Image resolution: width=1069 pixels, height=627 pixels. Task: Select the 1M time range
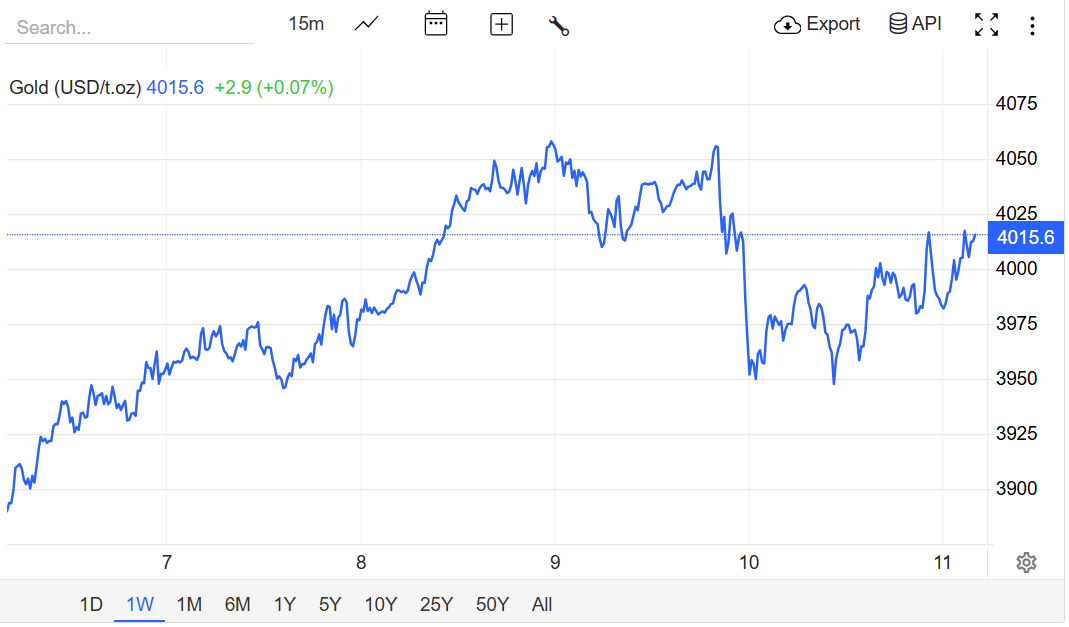[189, 604]
